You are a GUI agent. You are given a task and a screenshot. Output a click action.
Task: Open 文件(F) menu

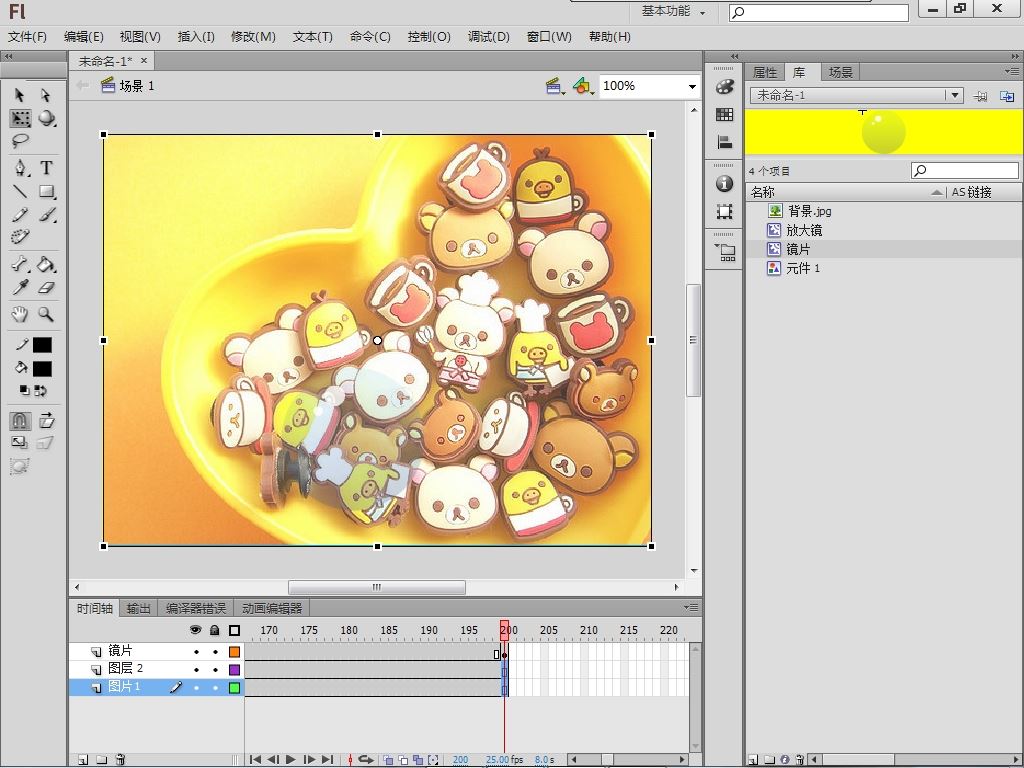point(27,37)
